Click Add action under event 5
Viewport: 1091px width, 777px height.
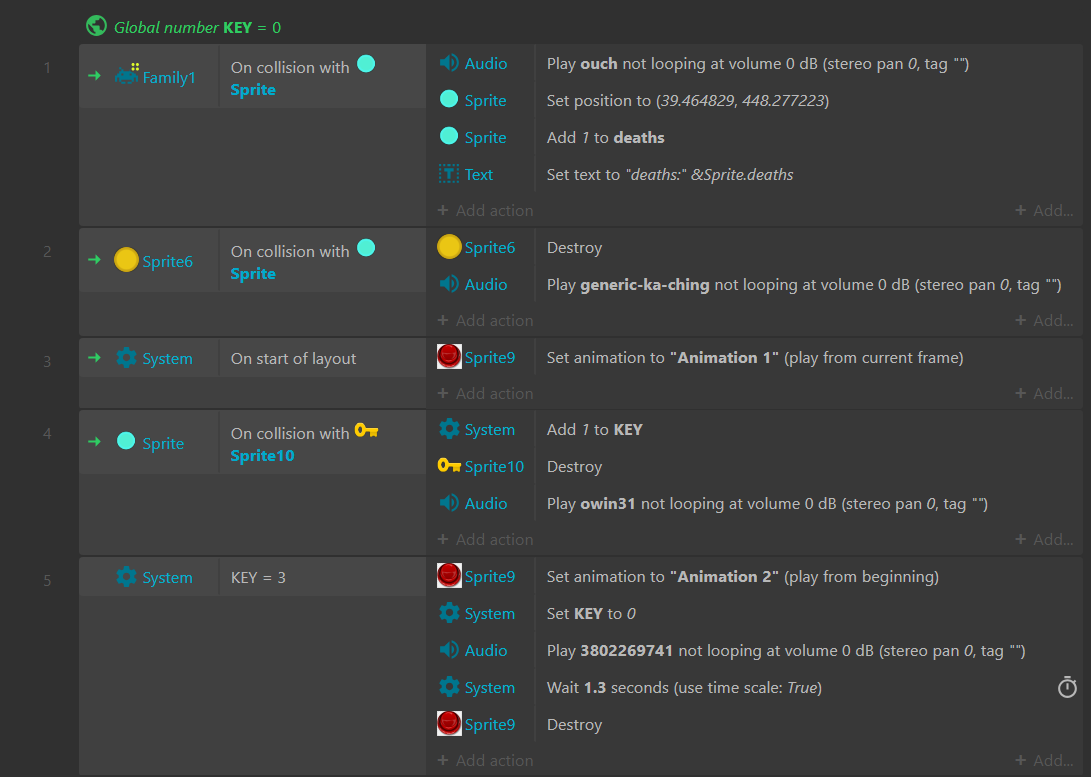pos(485,761)
